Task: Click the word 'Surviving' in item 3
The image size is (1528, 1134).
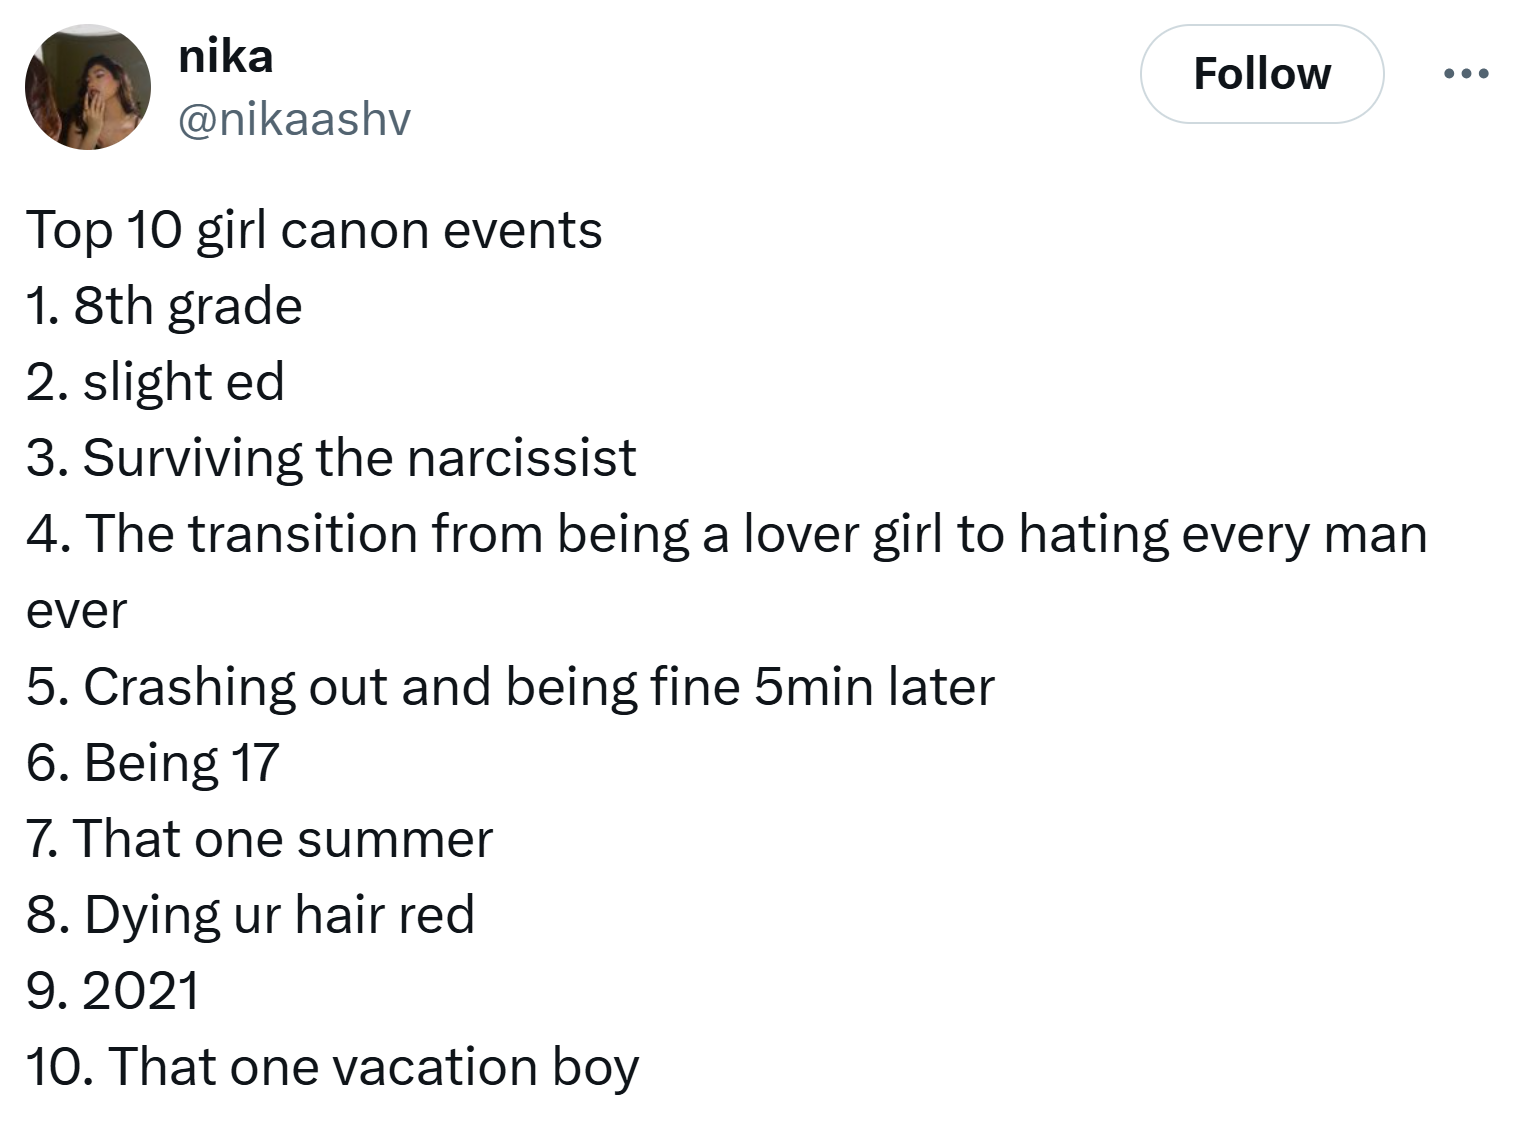Action: click(193, 459)
